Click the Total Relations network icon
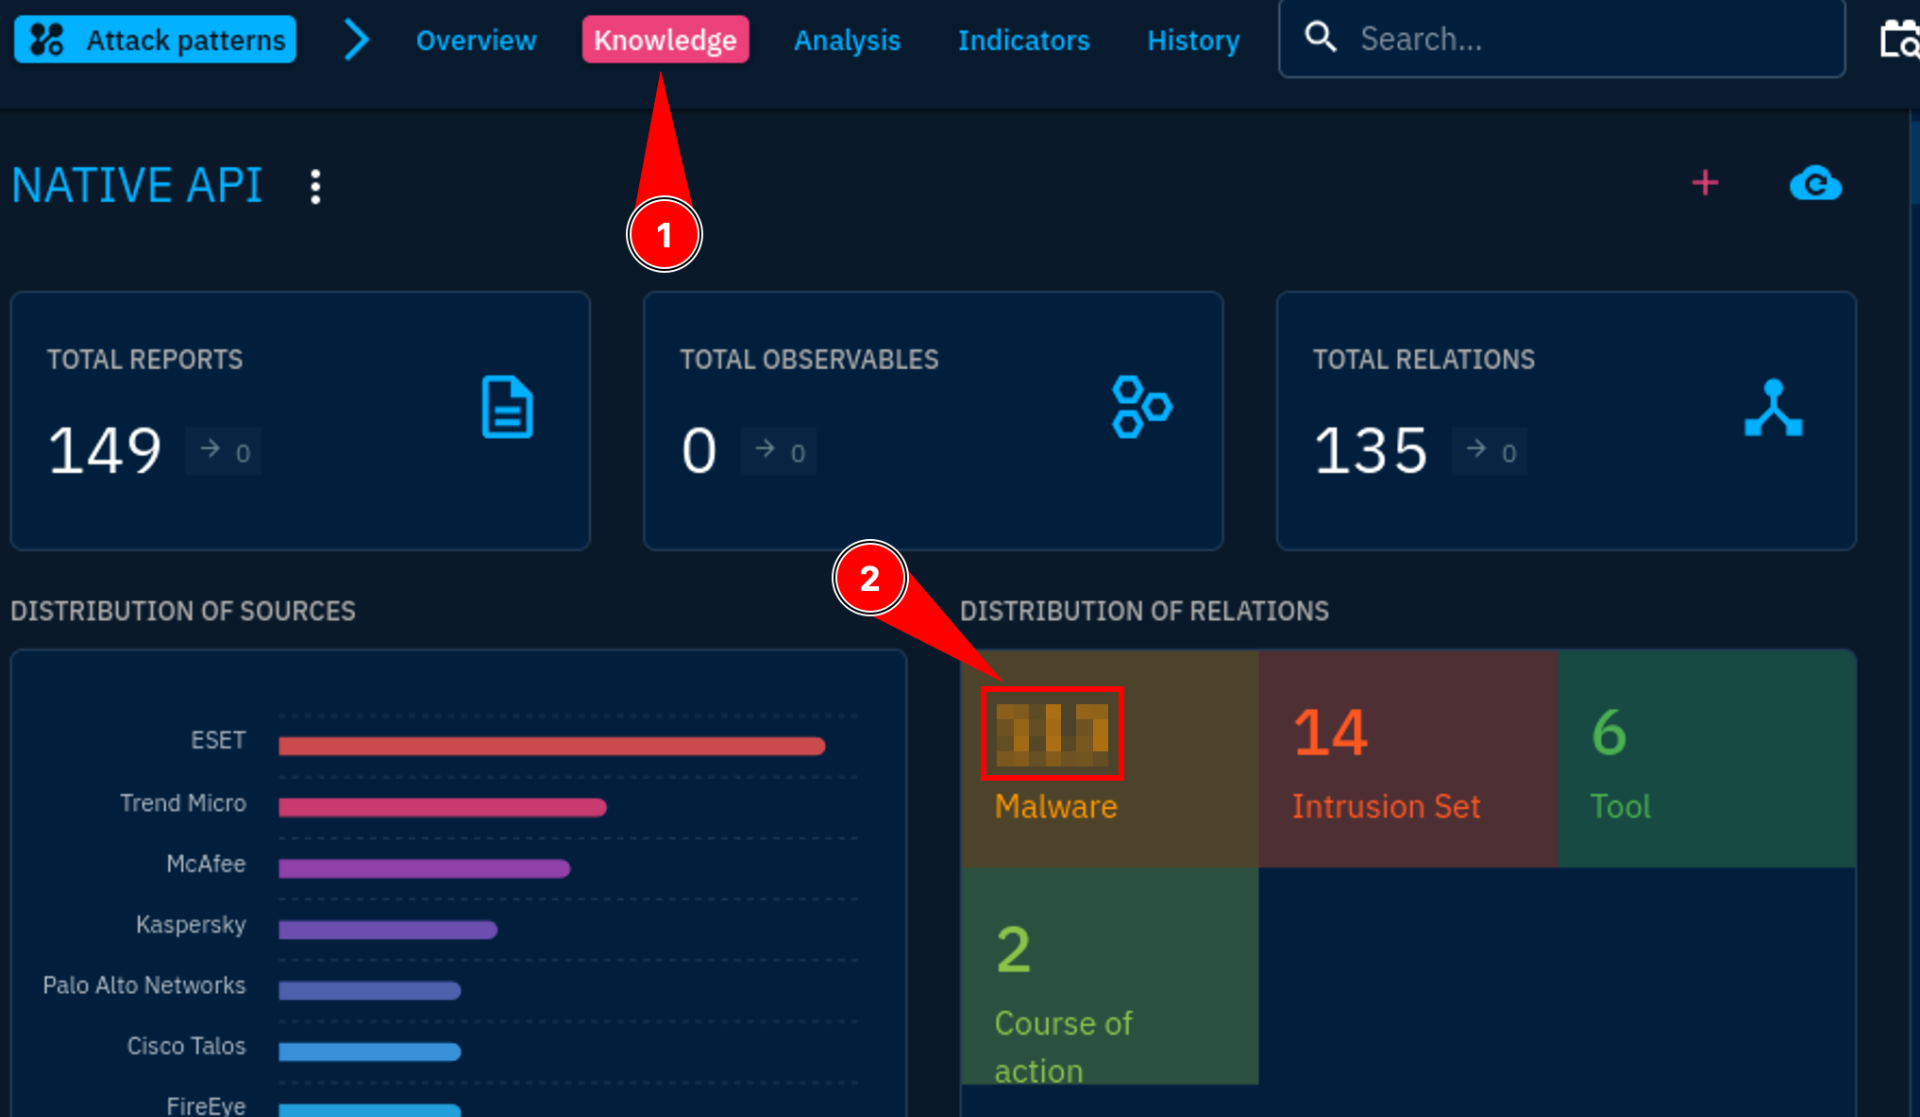Viewport: 1920px width, 1117px height. pos(1773,408)
